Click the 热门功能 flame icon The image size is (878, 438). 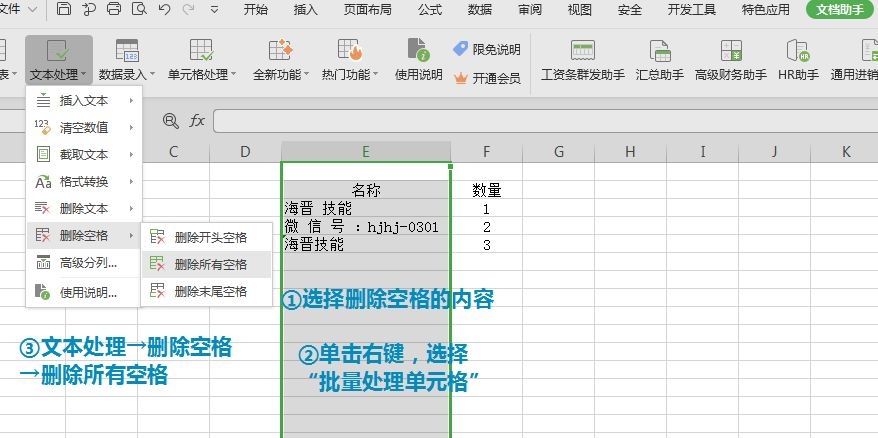(x=349, y=50)
